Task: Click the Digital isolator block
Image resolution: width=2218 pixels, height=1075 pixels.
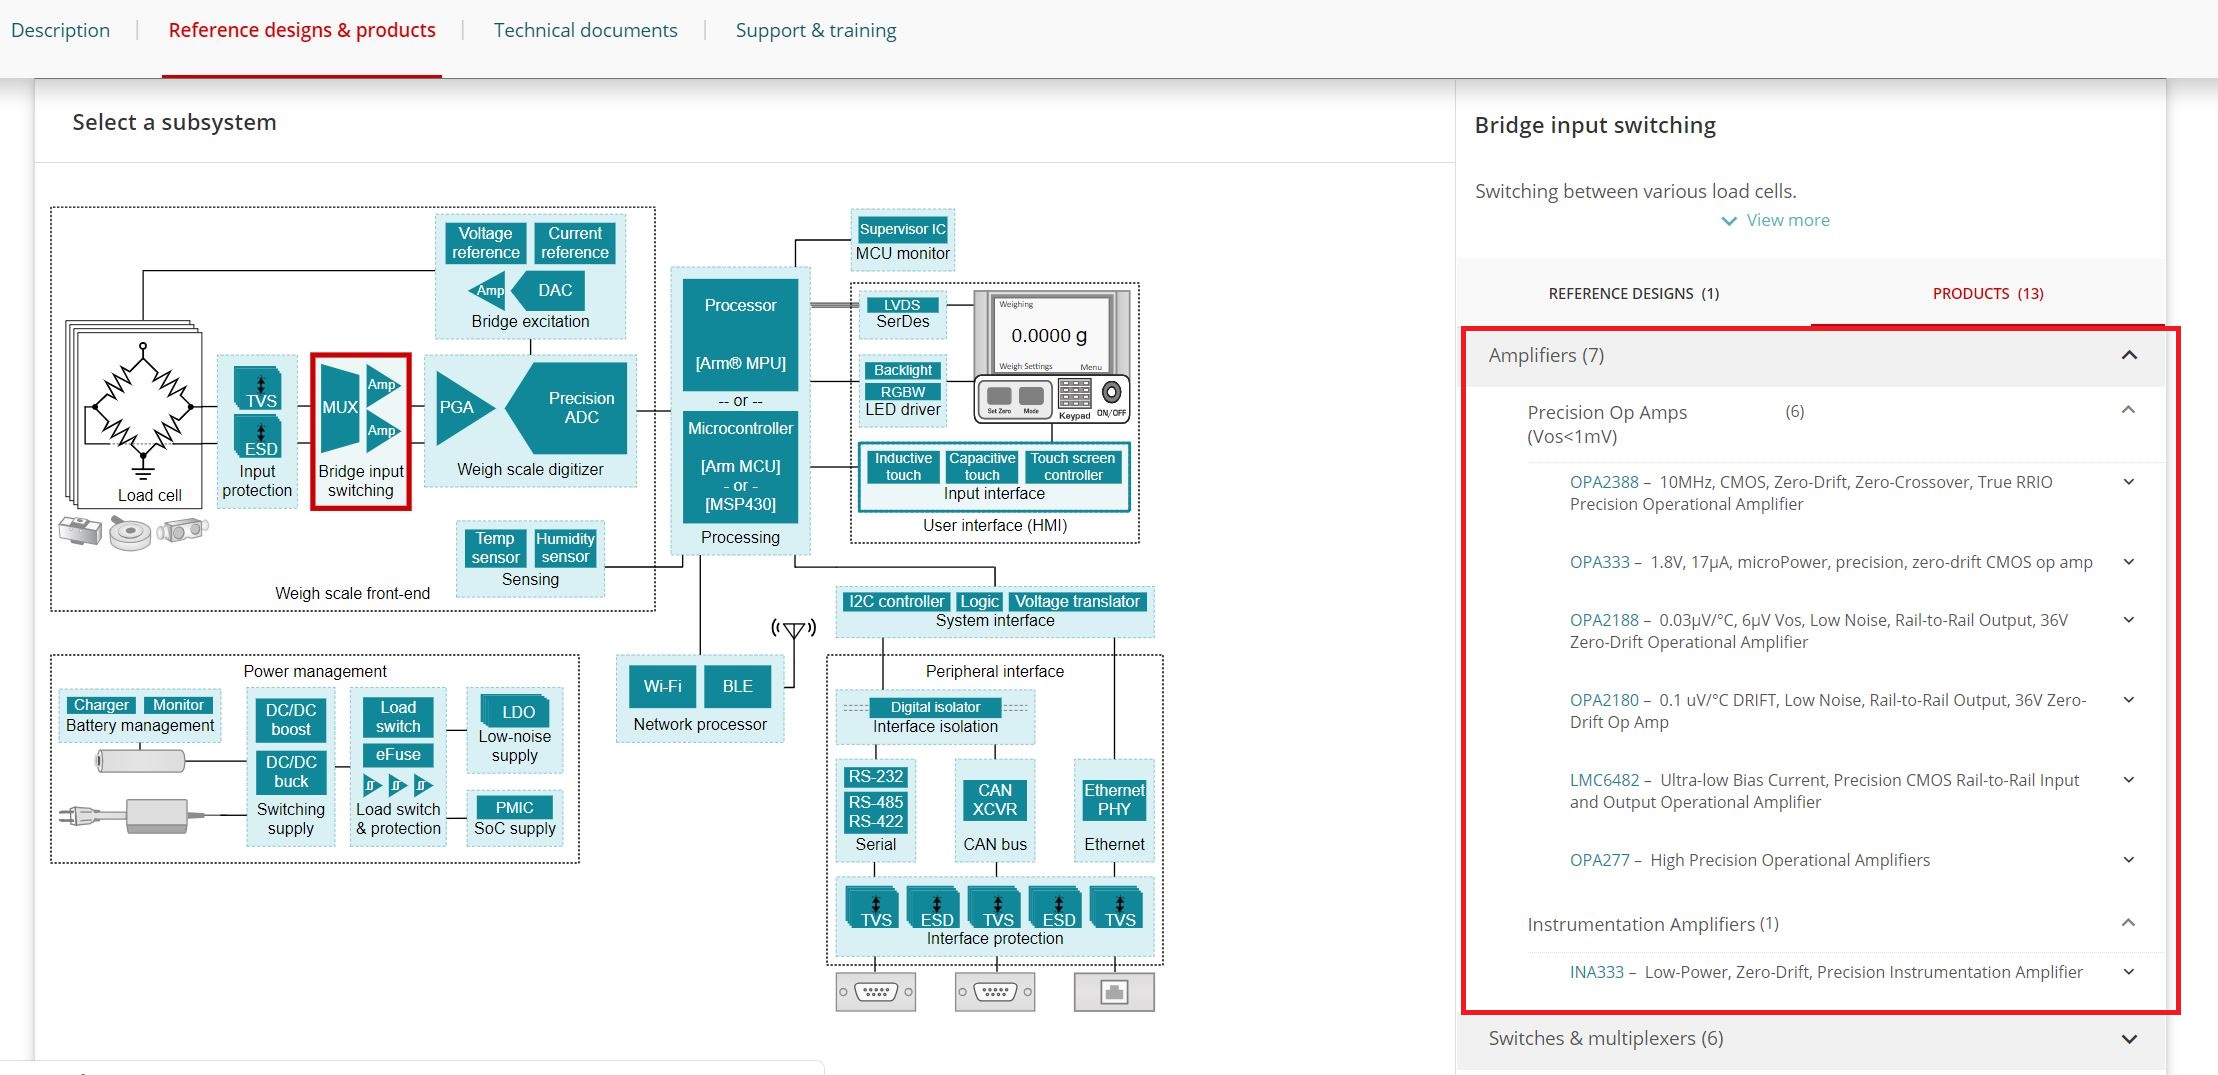Action: pos(935,707)
